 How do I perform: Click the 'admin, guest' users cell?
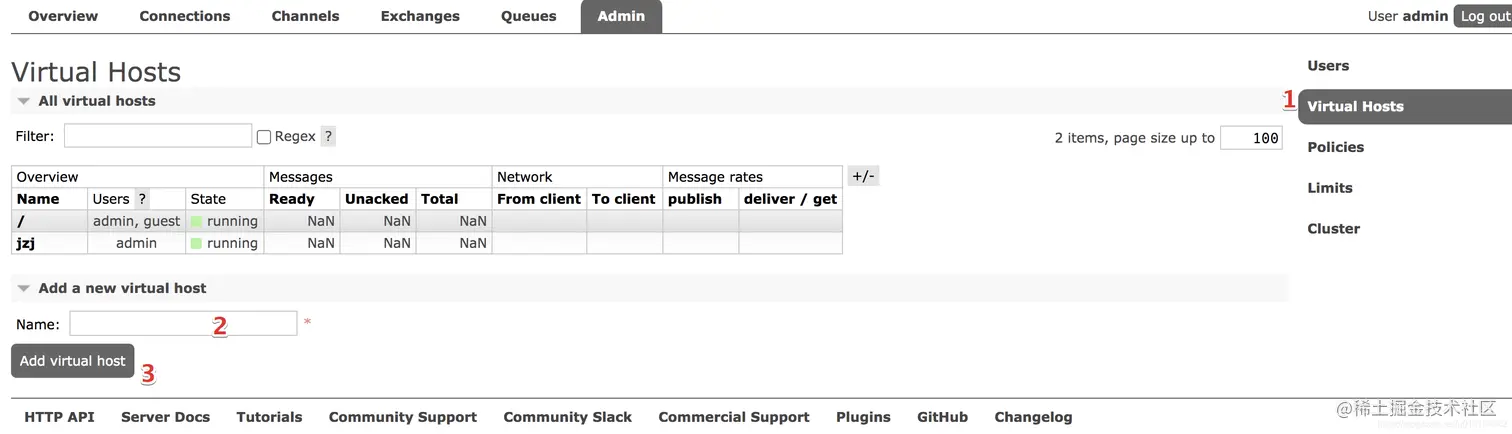click(x=137, y=221)
